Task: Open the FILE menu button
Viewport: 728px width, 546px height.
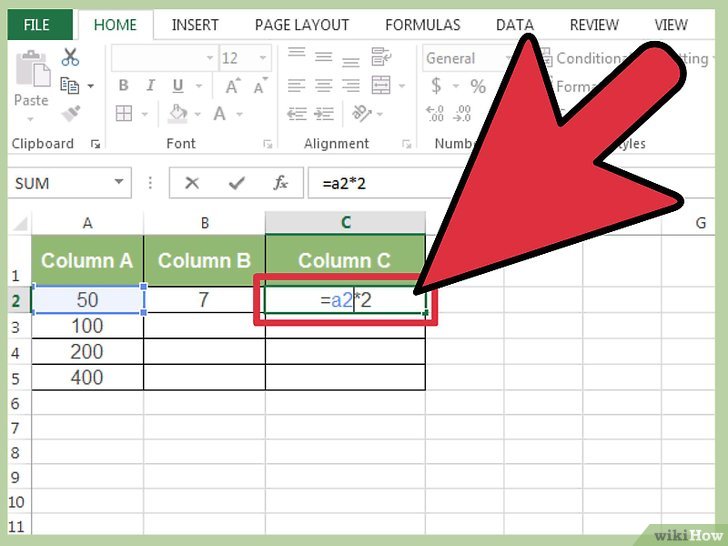Action: pyautogui.click(x=37, y=24)
